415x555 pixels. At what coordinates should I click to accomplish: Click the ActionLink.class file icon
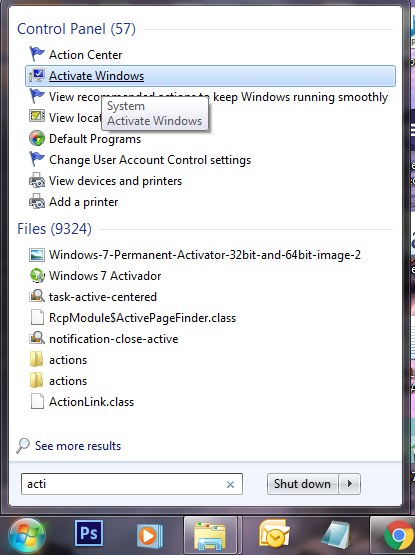pos(36,401)
